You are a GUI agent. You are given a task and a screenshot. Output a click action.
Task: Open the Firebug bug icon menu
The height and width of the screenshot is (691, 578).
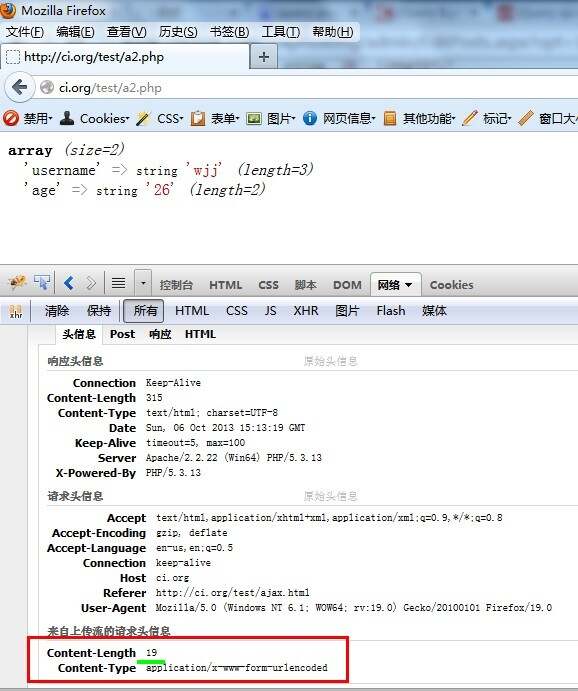coord(17,282)
